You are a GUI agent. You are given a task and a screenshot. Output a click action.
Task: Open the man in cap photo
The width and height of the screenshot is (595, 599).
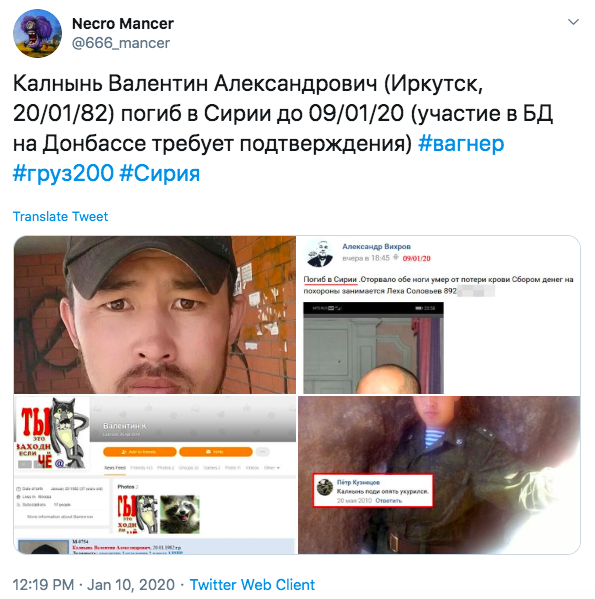[x=155, y=315]
